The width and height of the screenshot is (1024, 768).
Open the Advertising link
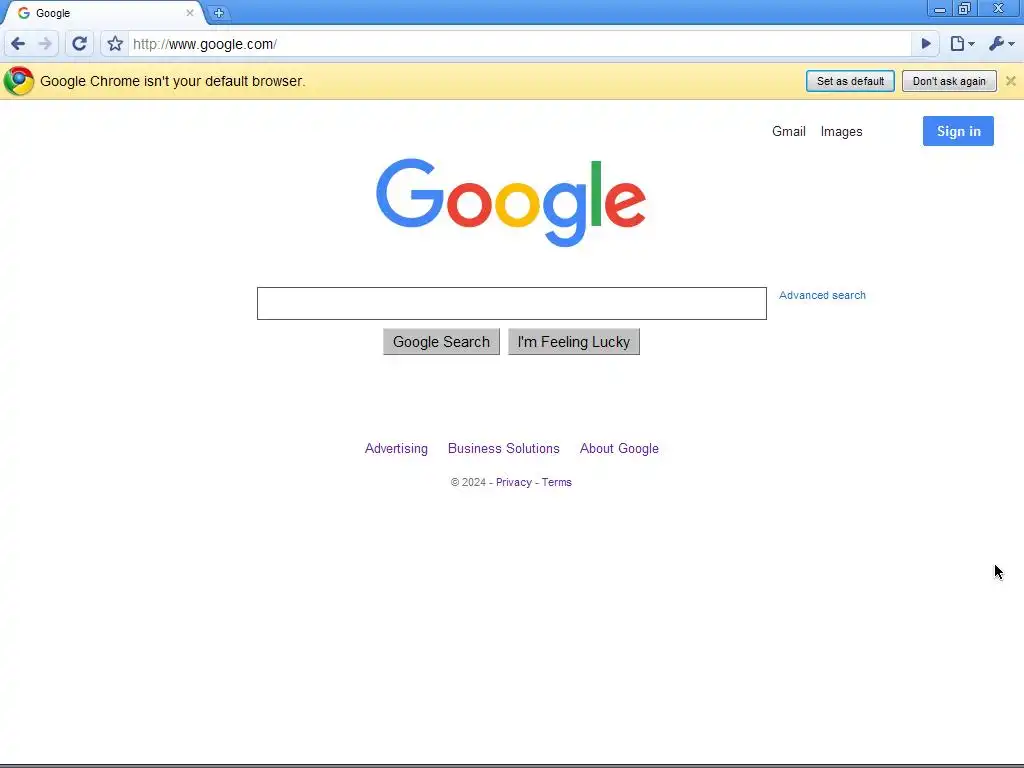tap(396, 449)
